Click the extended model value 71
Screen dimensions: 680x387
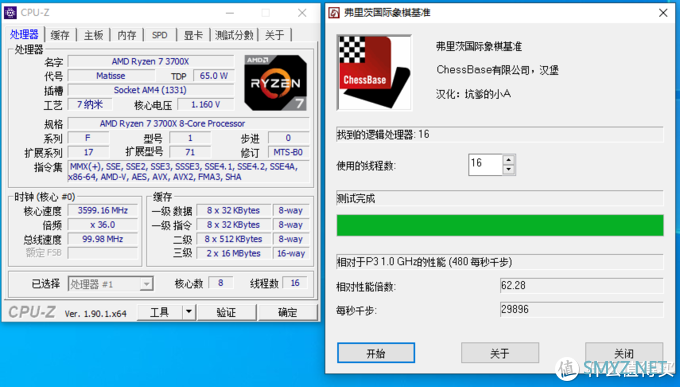(190, 152)
